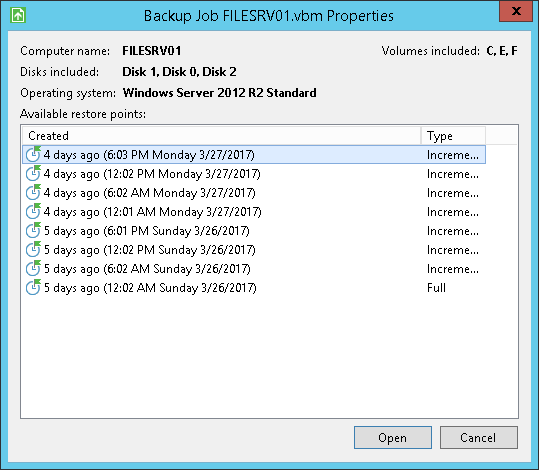The height and width of the screenshot is (470, 539).
Task: Click Increme... type for 6:02 AM Sunday
Action: click(453, 269)
